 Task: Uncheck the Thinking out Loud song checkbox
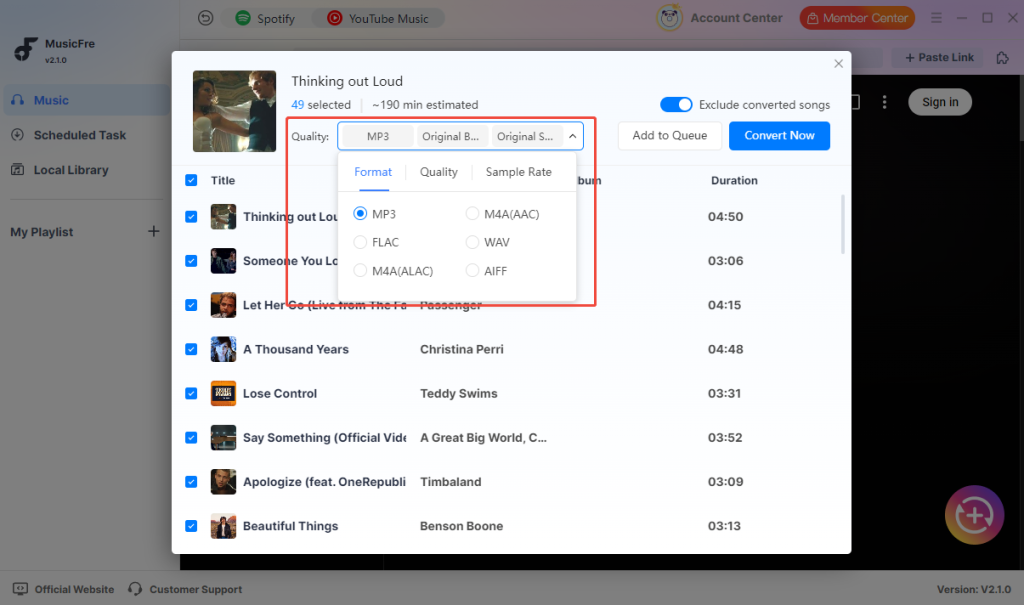click(191, 217)
